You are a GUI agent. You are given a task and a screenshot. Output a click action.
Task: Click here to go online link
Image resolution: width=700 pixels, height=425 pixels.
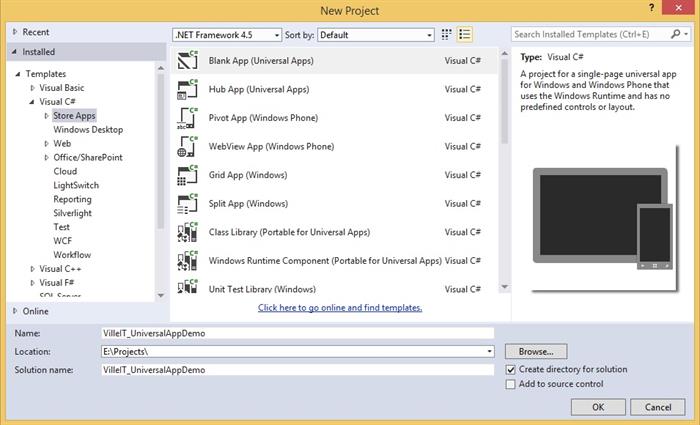pyautogui.click(x=340, y=308)
